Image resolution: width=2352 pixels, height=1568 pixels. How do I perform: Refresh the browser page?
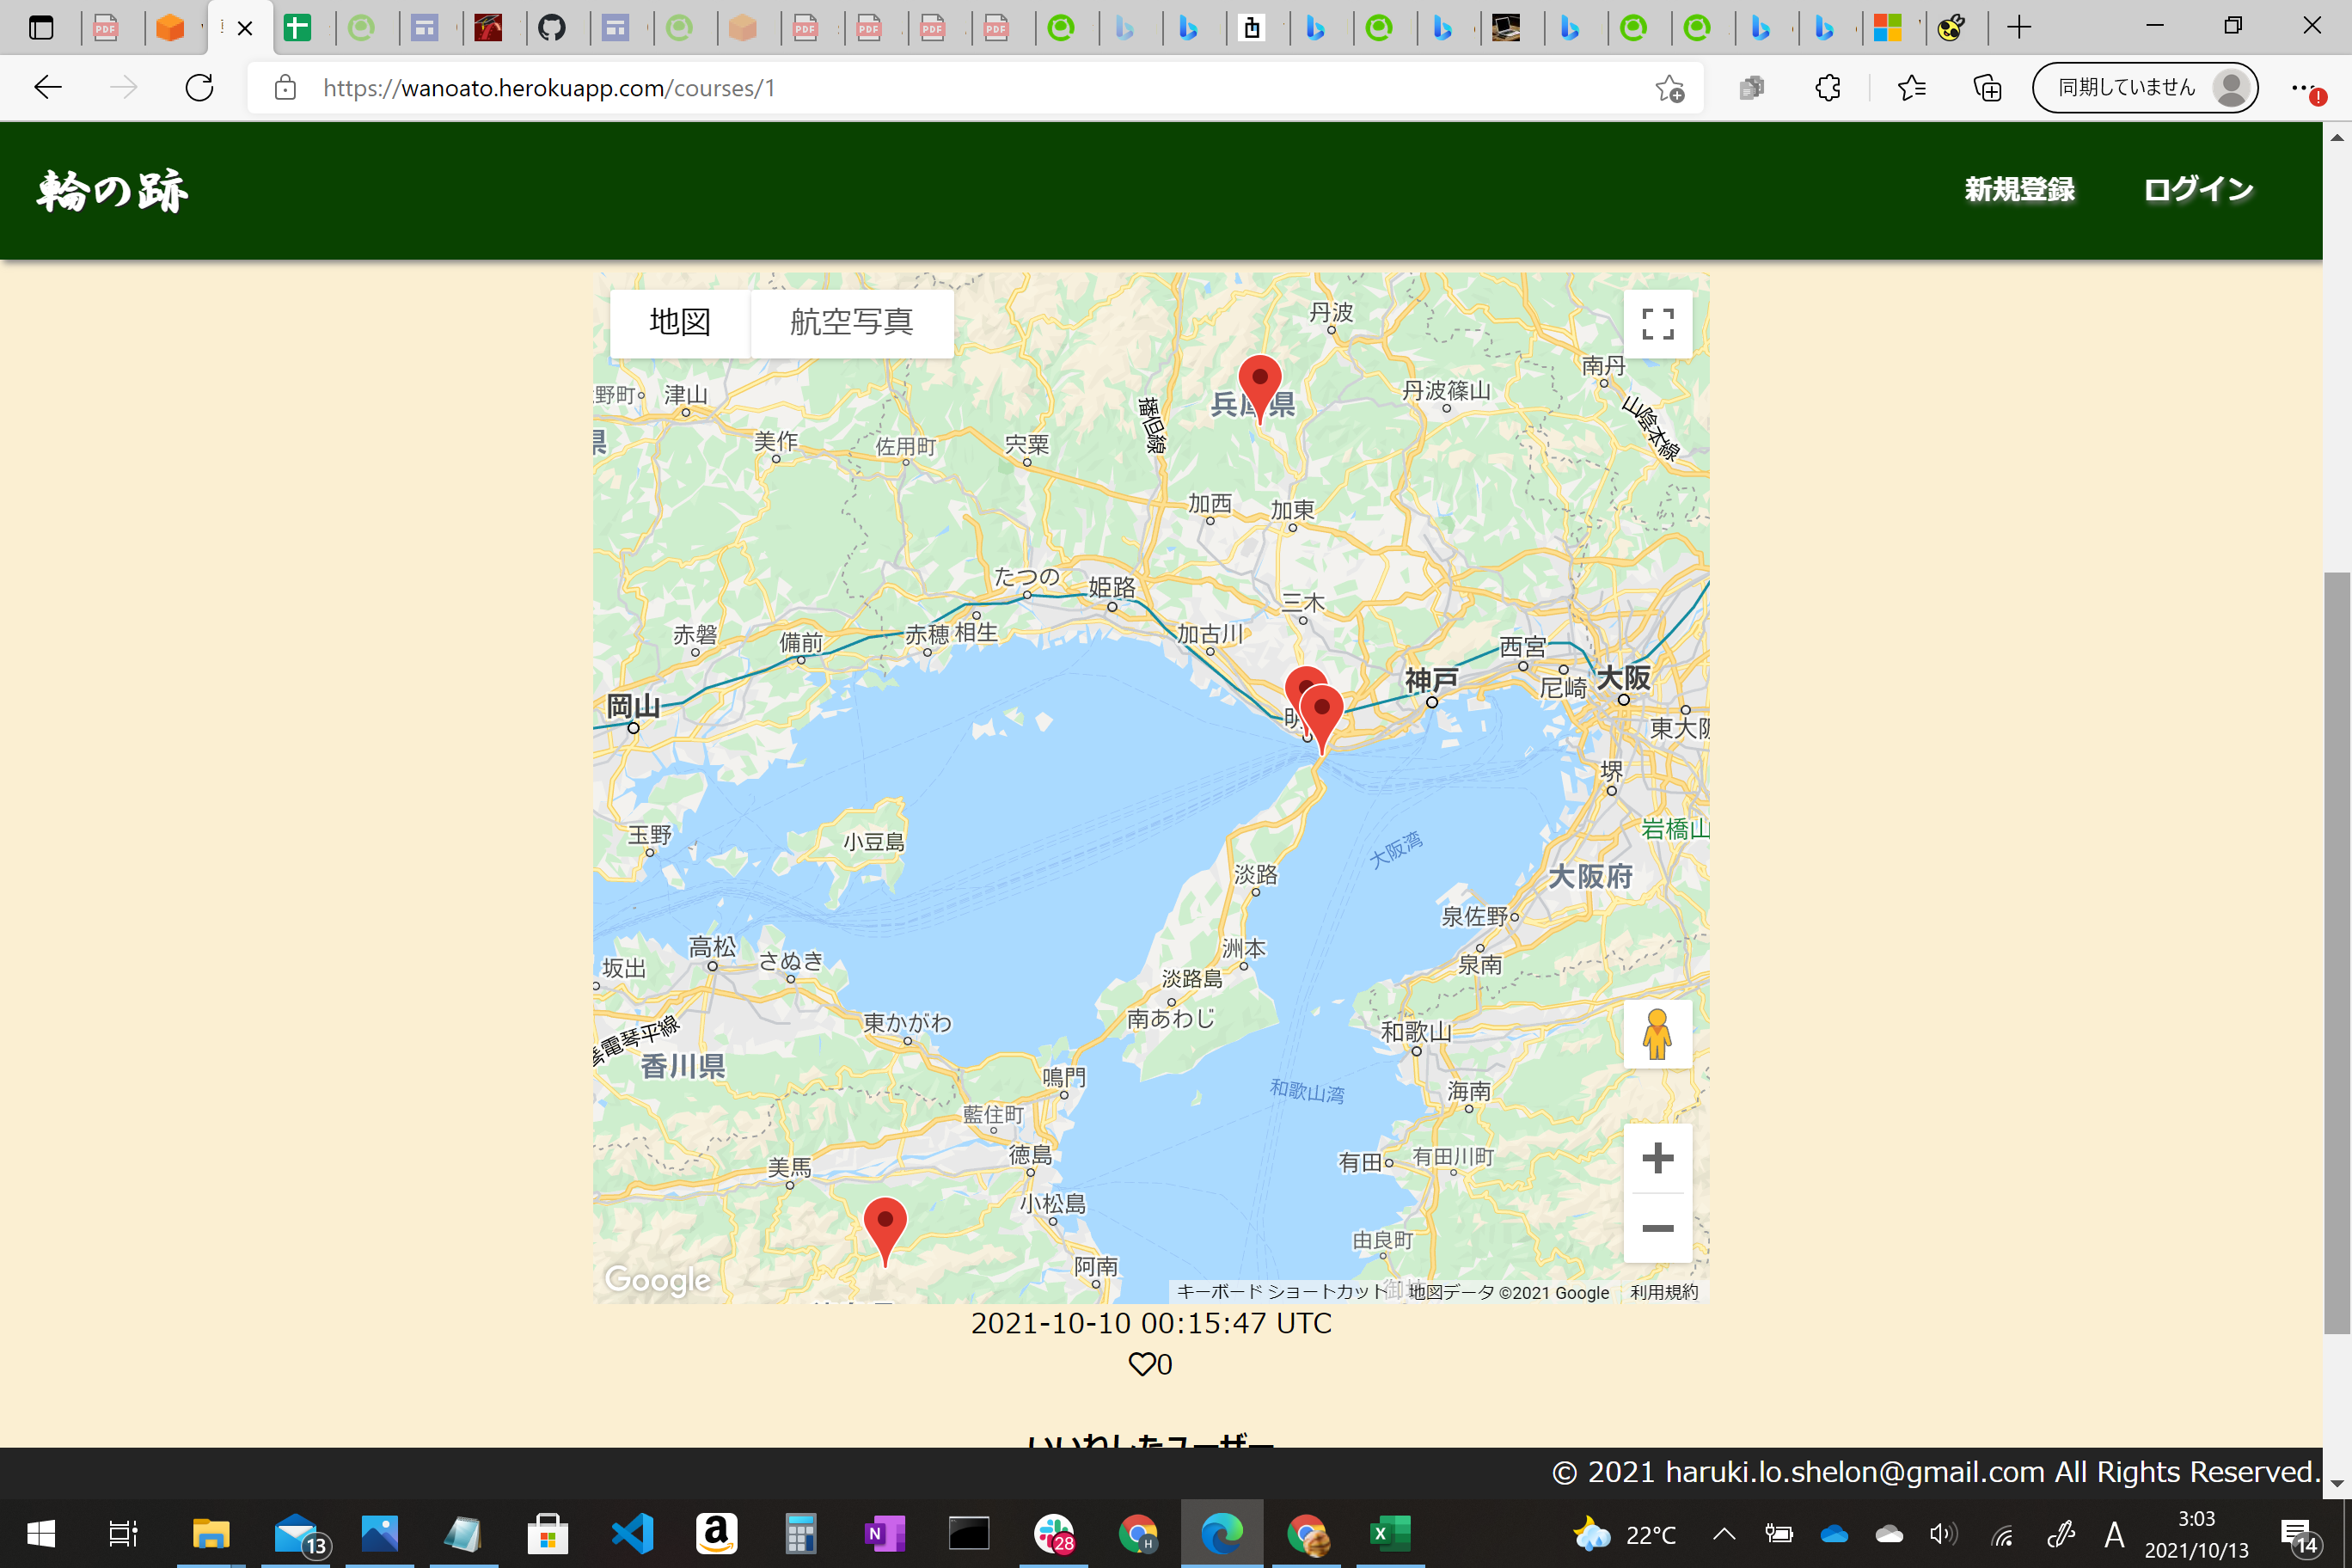[x=200, y=88]
